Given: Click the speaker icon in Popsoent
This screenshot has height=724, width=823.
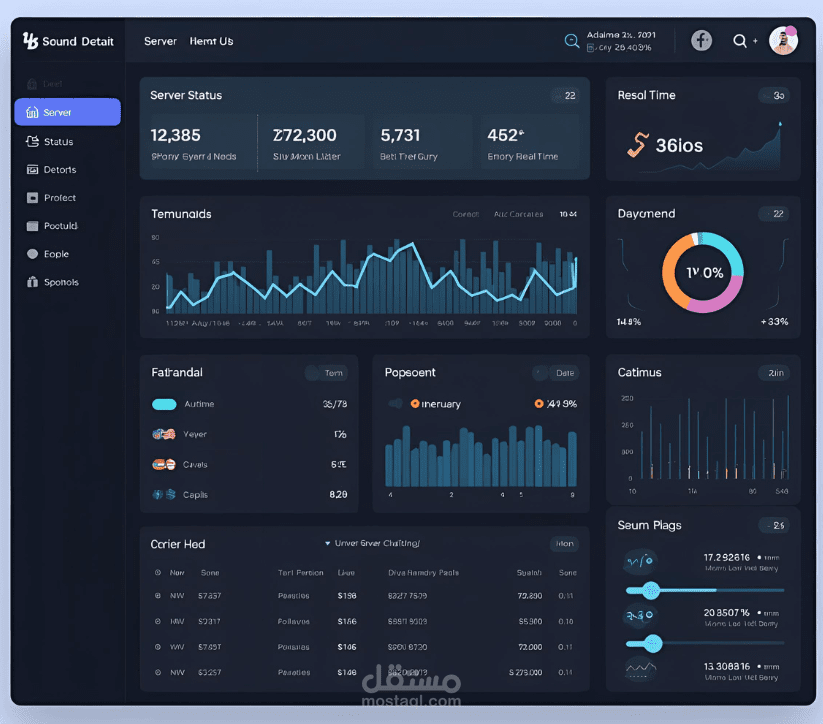Looking at the screenshot, I should pos(395,403).
